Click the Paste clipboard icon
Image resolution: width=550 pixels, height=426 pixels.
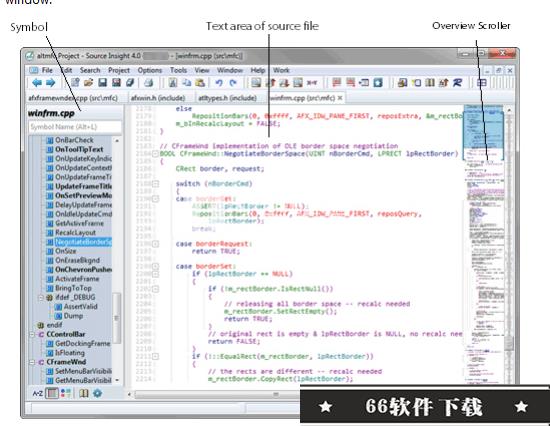(200, 83)
